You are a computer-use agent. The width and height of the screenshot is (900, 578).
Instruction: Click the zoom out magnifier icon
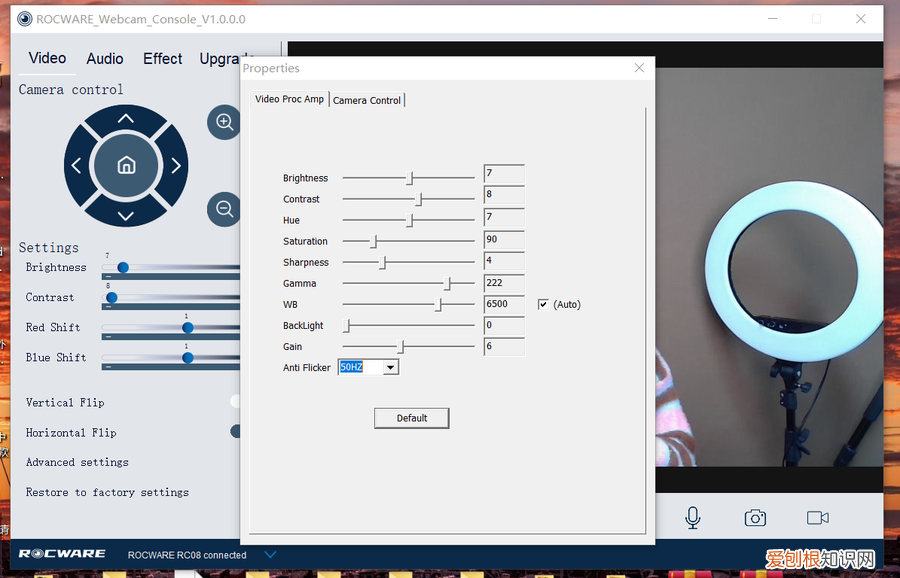tap(224, 209)
